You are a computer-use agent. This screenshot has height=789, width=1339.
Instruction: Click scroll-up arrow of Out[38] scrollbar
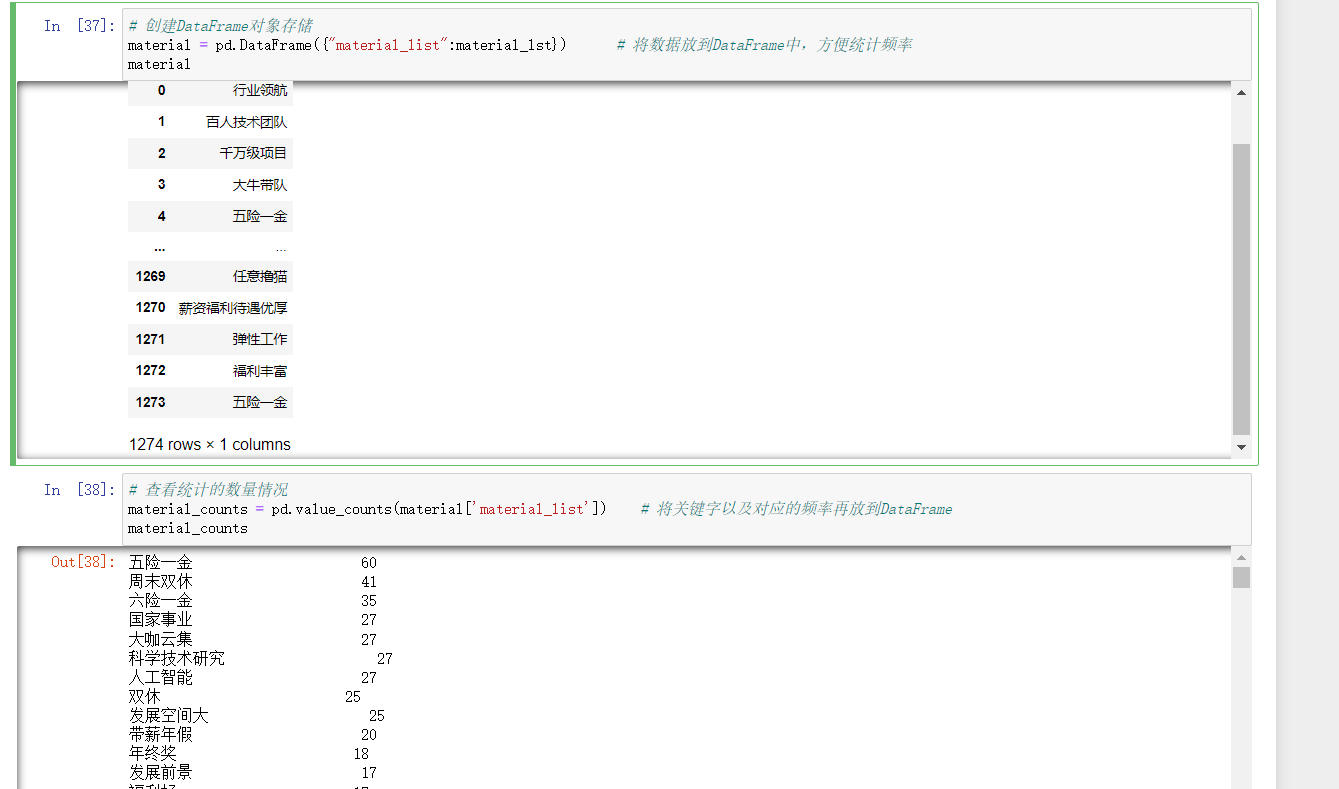coord(1241,558)
